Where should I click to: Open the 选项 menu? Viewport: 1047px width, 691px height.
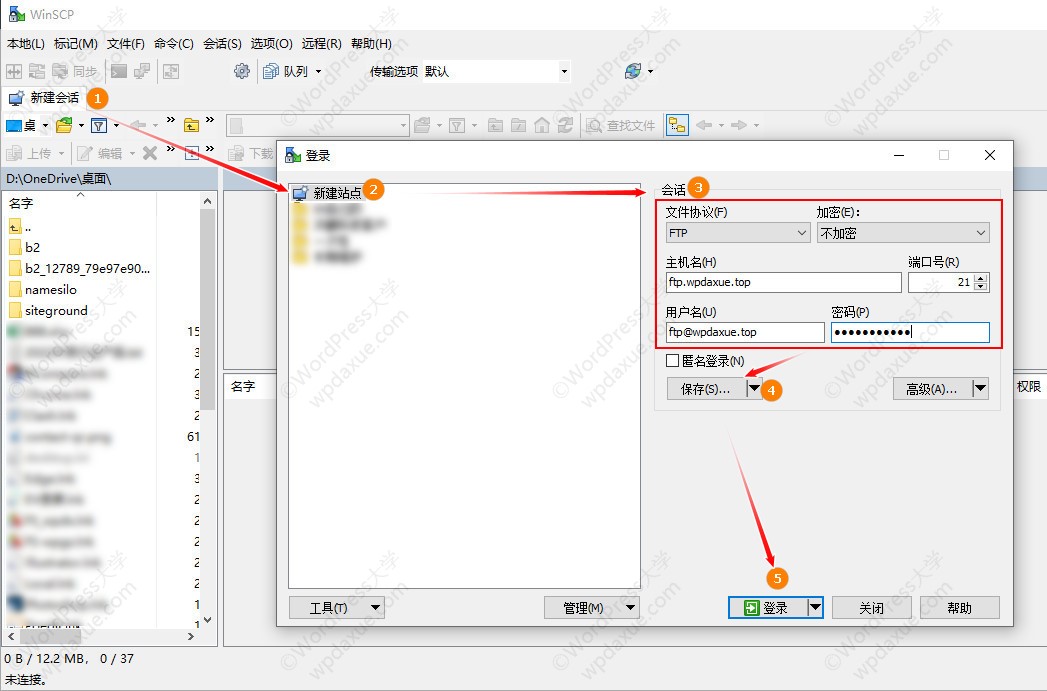pos(272,43)
